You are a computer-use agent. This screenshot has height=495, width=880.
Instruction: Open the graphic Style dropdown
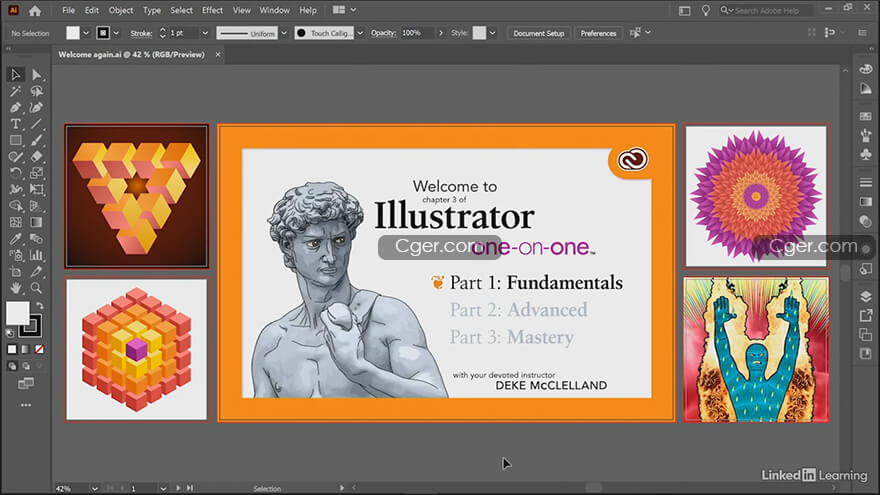click(x=492, y=33)
